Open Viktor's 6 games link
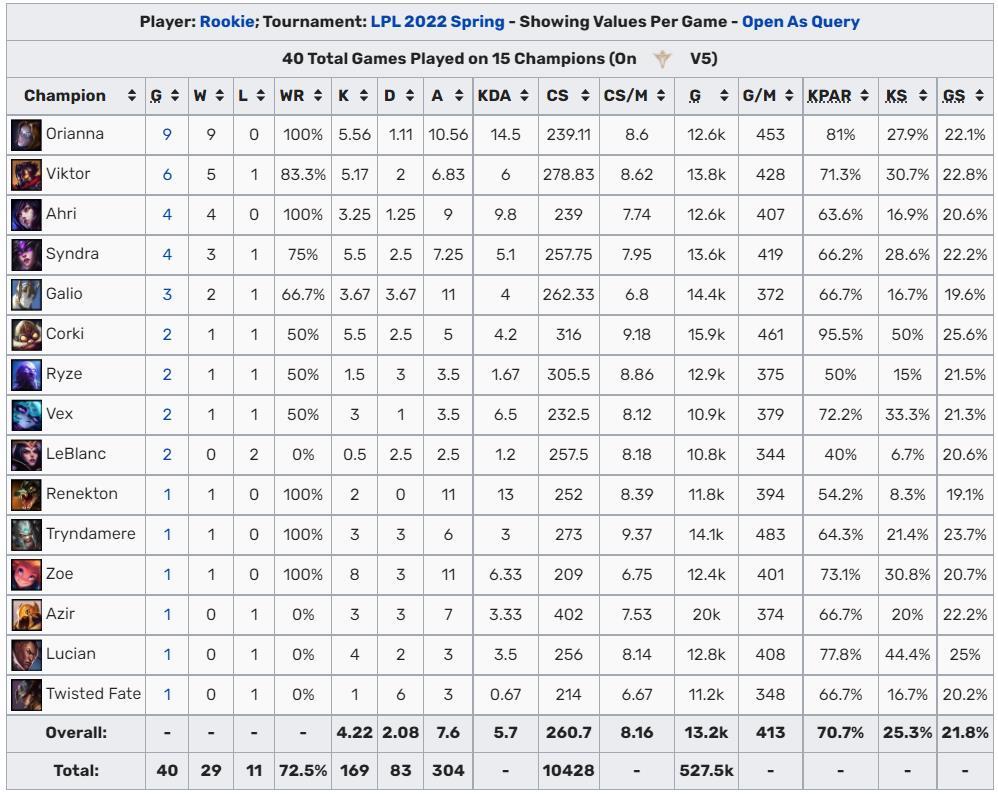998x794 pixels. 167,174
